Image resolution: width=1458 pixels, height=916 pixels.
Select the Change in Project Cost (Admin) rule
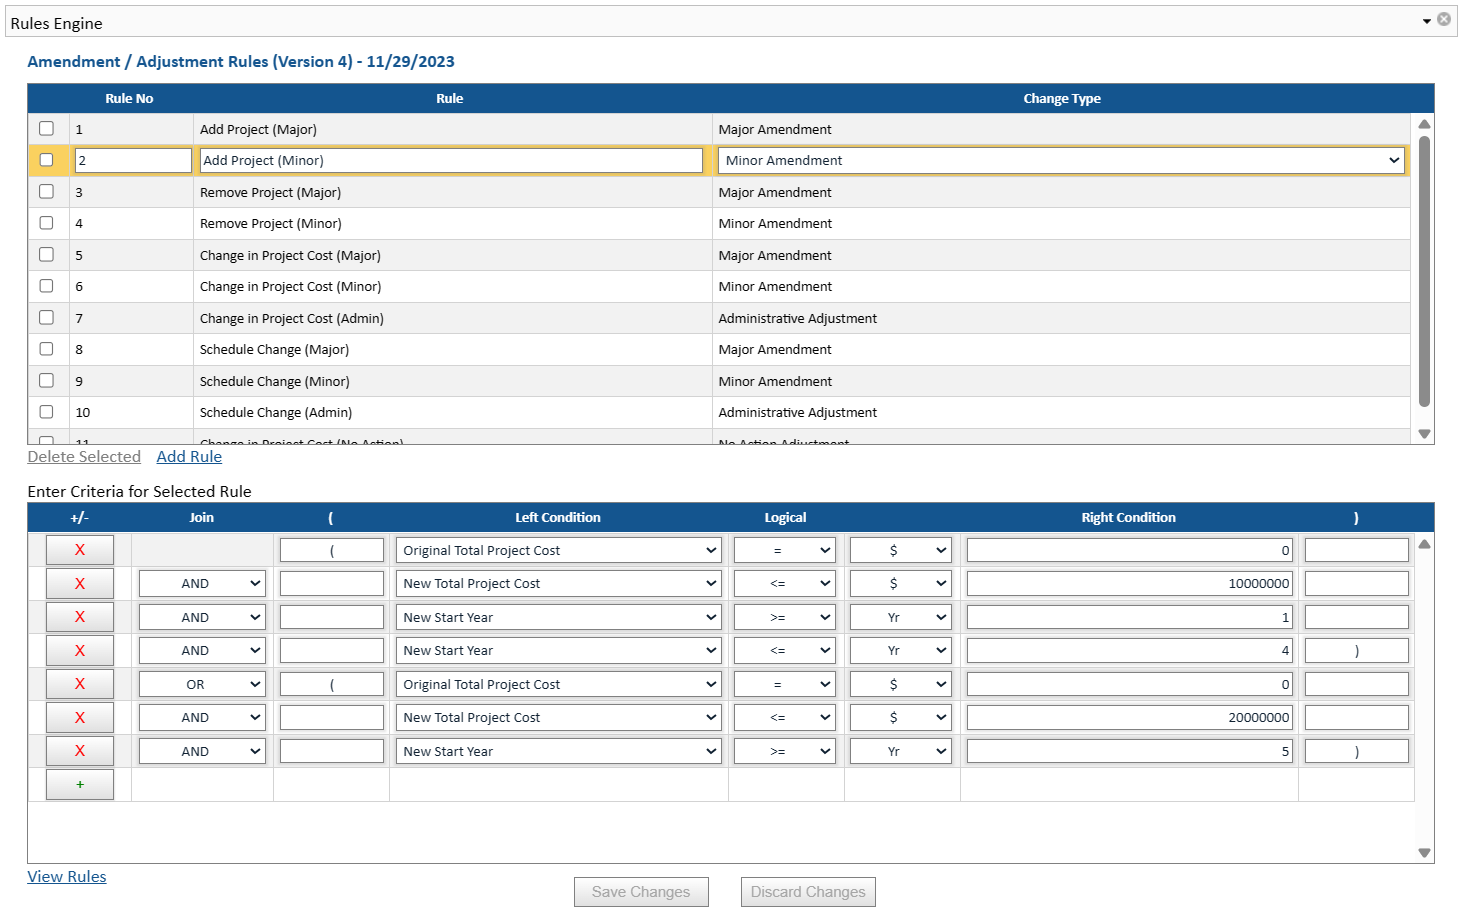coord(719,318)
